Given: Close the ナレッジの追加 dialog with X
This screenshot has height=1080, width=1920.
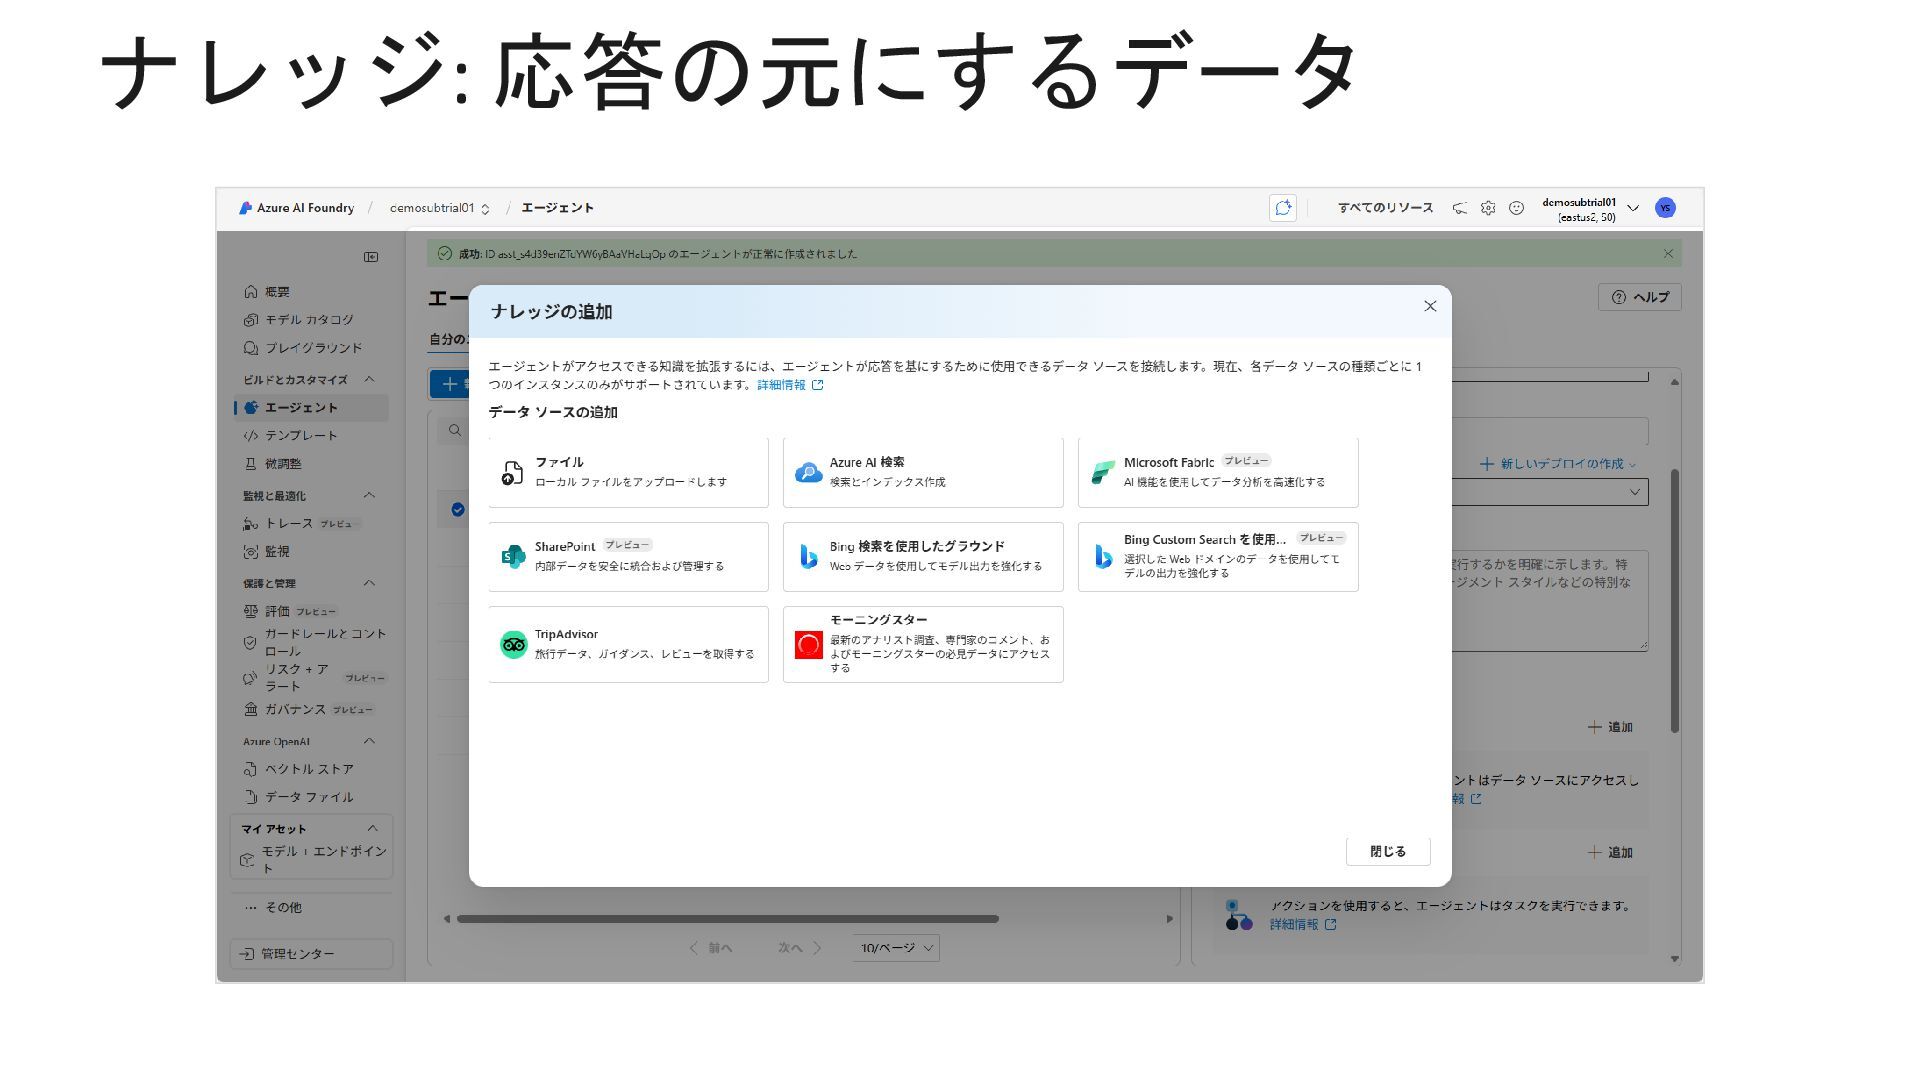Looking at the screenshot, I should coord(1430,306).
